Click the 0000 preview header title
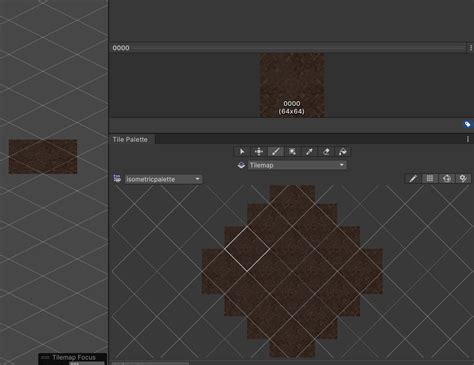 pos(121,48)
